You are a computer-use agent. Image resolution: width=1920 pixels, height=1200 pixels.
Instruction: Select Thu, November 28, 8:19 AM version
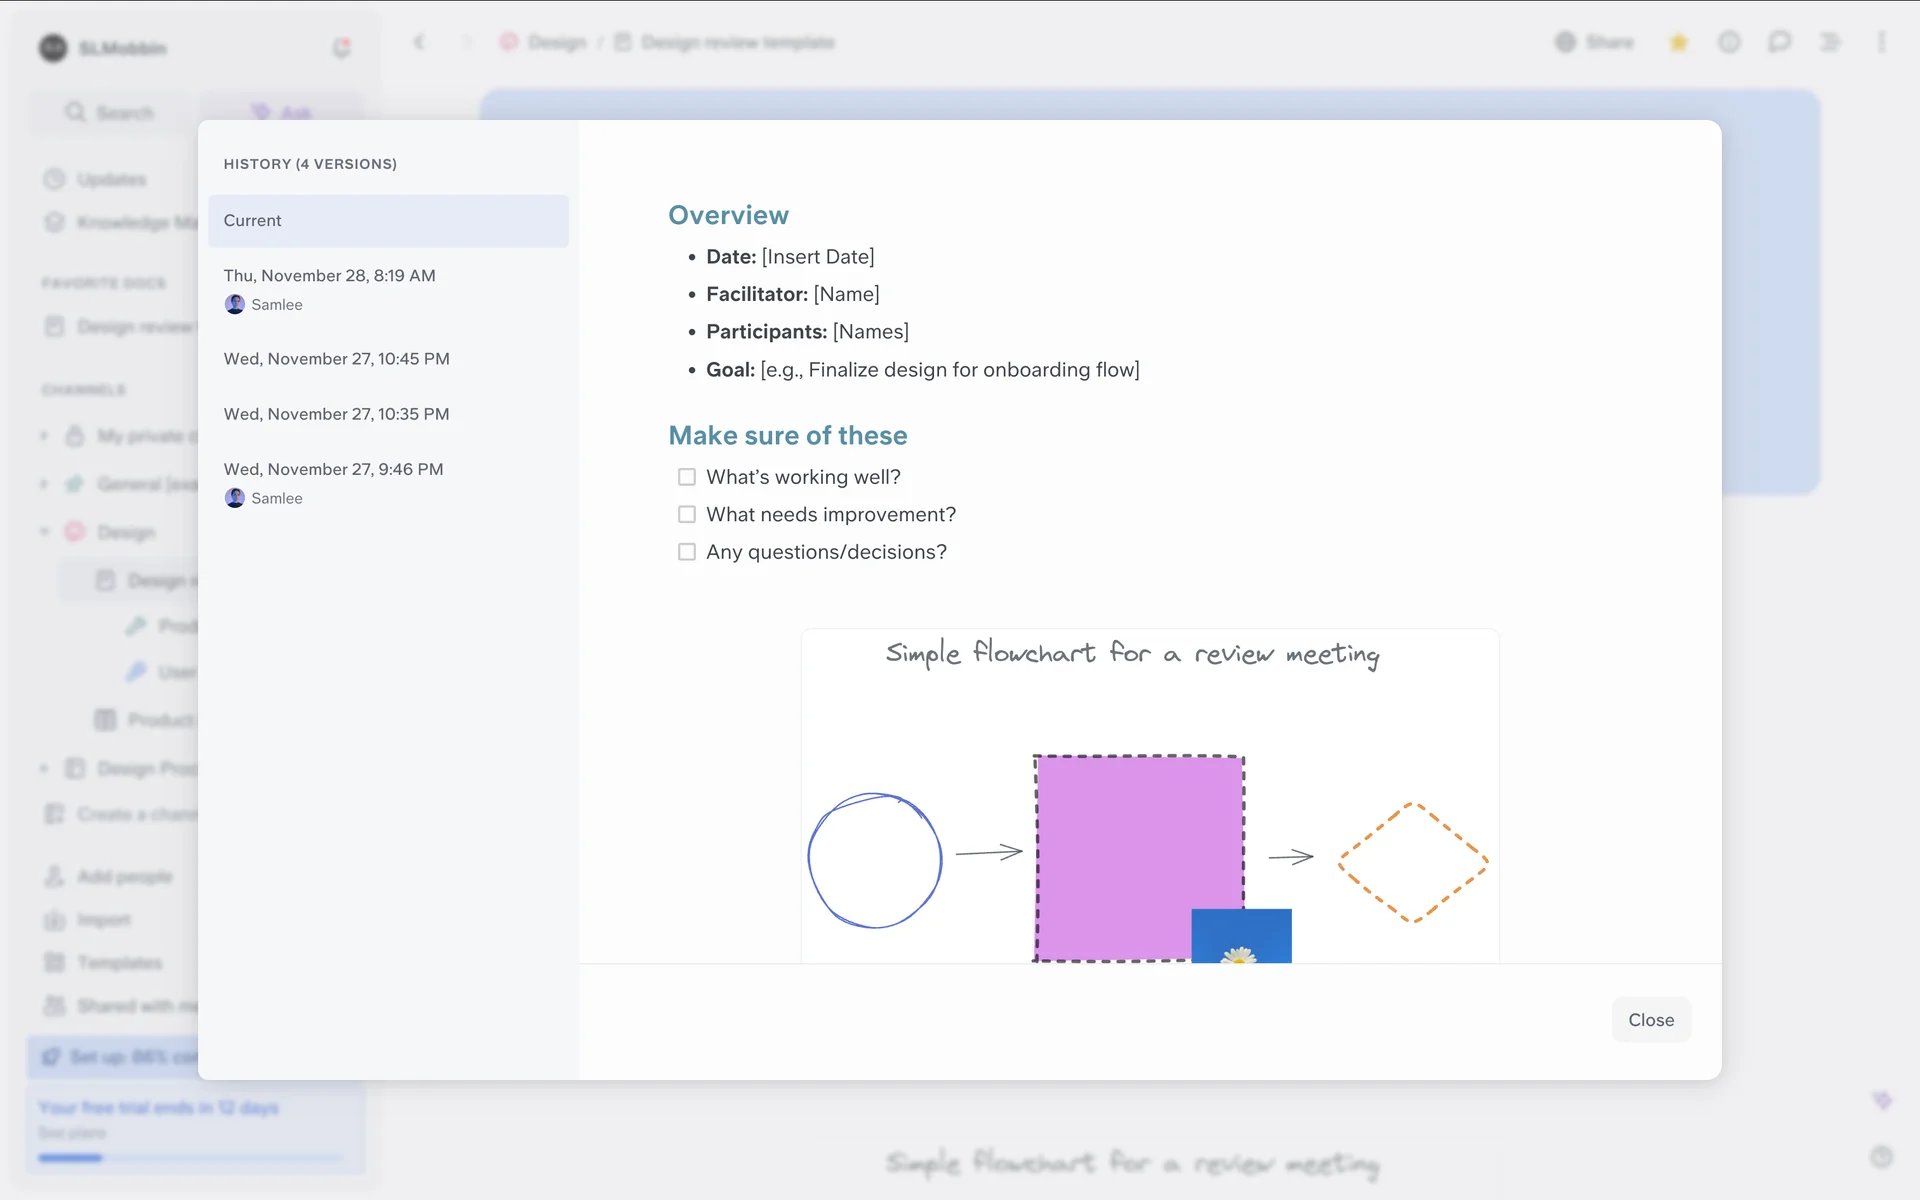pos(330,276)
